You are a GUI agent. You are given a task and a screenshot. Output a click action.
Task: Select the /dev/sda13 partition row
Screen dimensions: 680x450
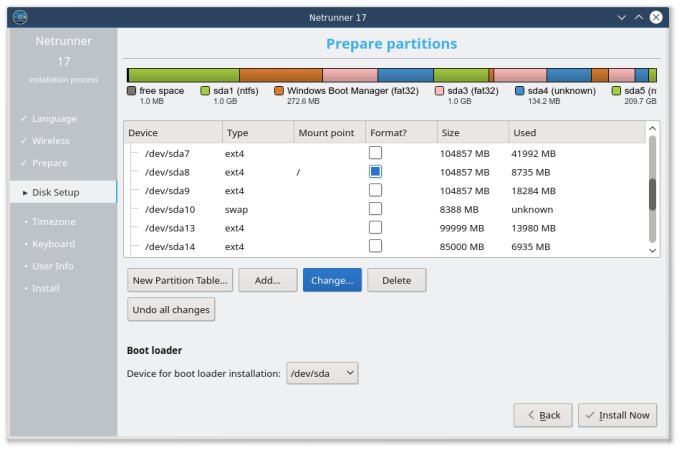385,228
